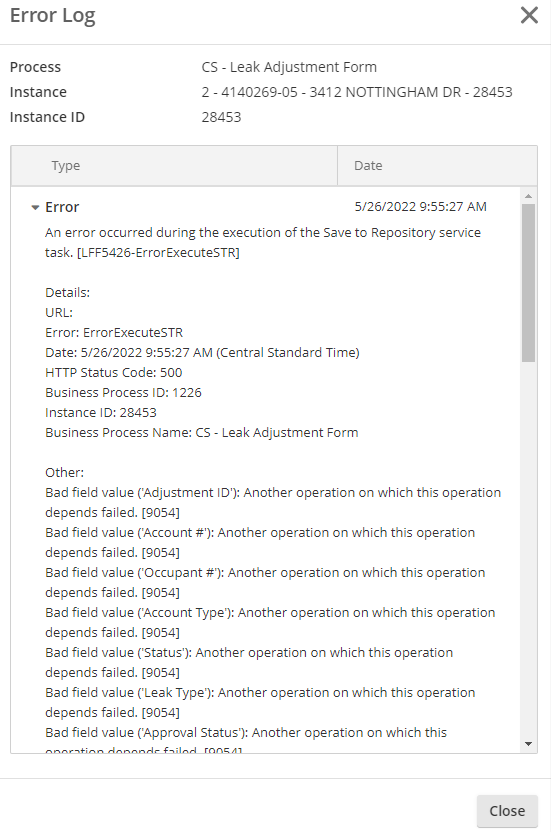Click the empty scrollbar track below the thumb

pos(528,549)
